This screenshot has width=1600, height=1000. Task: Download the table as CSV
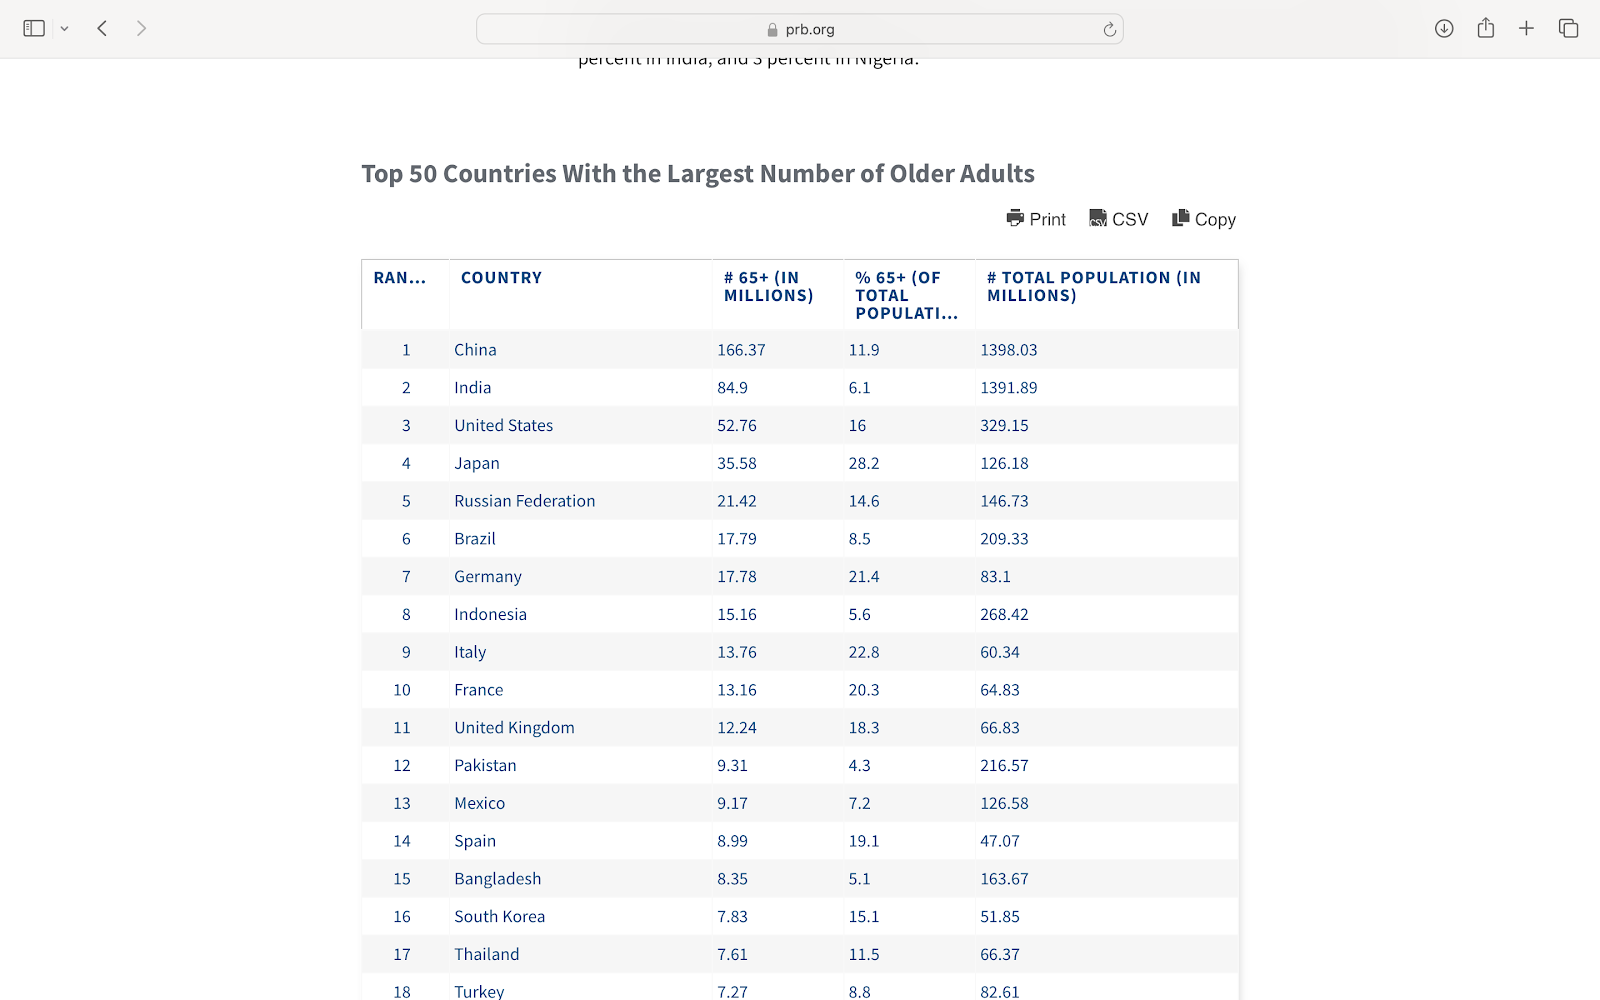pos(1118,219)
